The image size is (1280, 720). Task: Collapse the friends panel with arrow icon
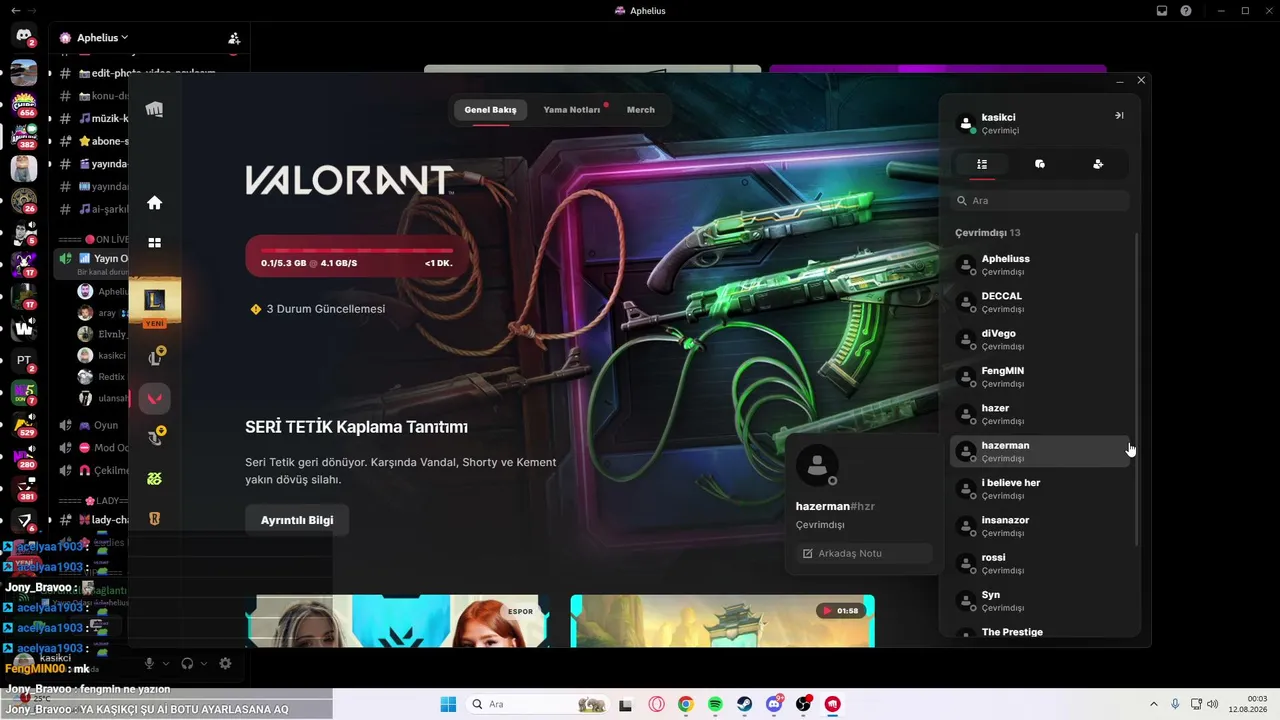[1119, 116]
